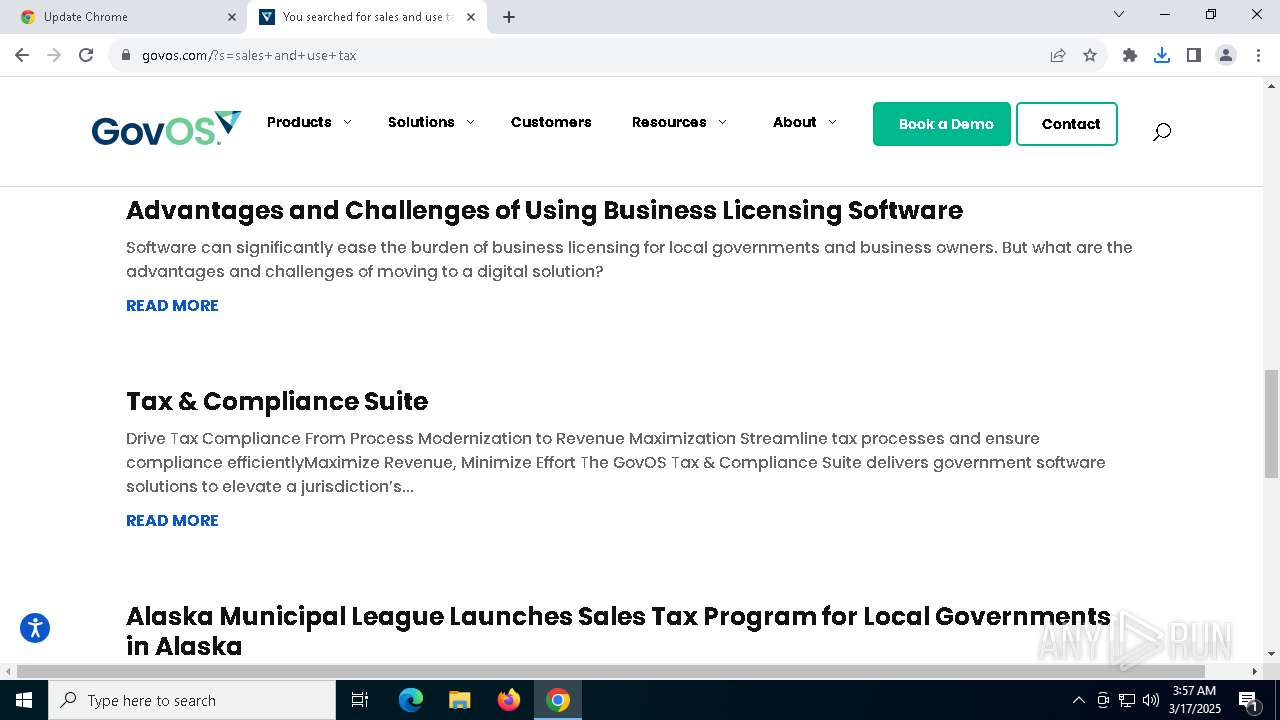1280x720 pixels.
Task: Click the Windows search box
Action: (192, 700)
